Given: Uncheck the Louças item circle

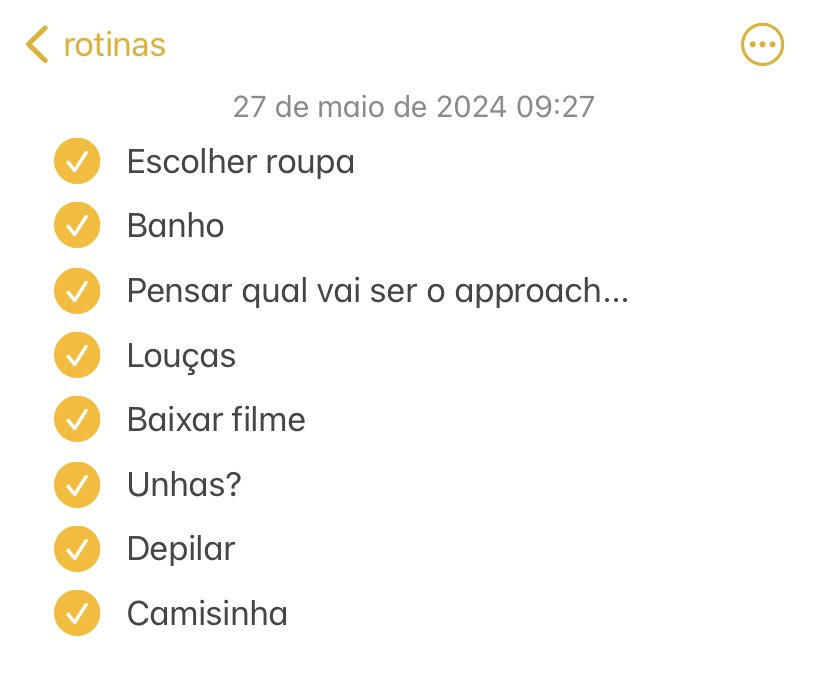Looking at the screenshot, I should (x=77, y=355).
